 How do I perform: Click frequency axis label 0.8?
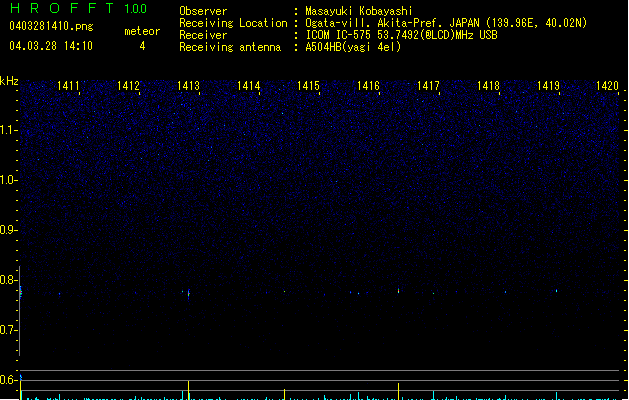pyautogui.click(x=8, y=280)
